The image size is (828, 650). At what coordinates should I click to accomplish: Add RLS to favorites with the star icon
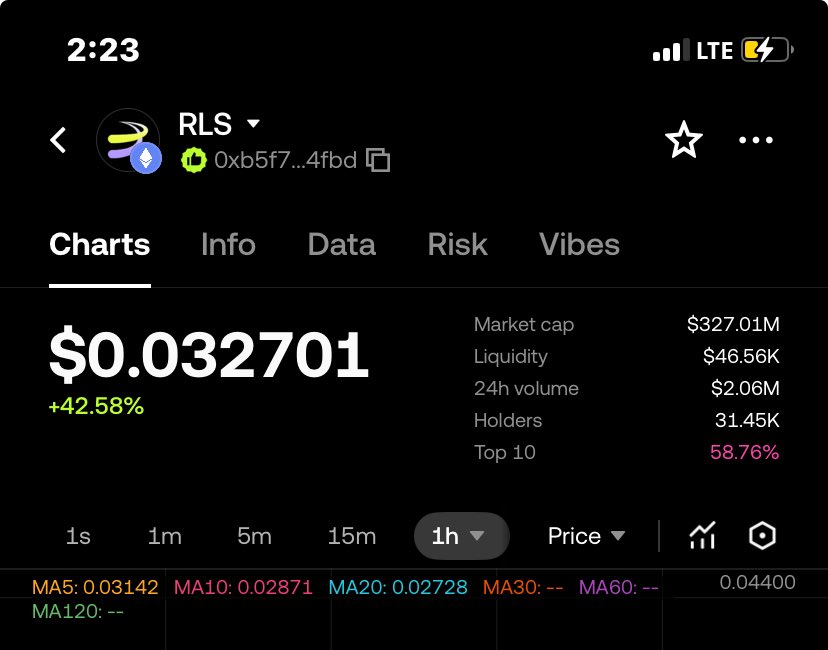[x=684, y=140]
